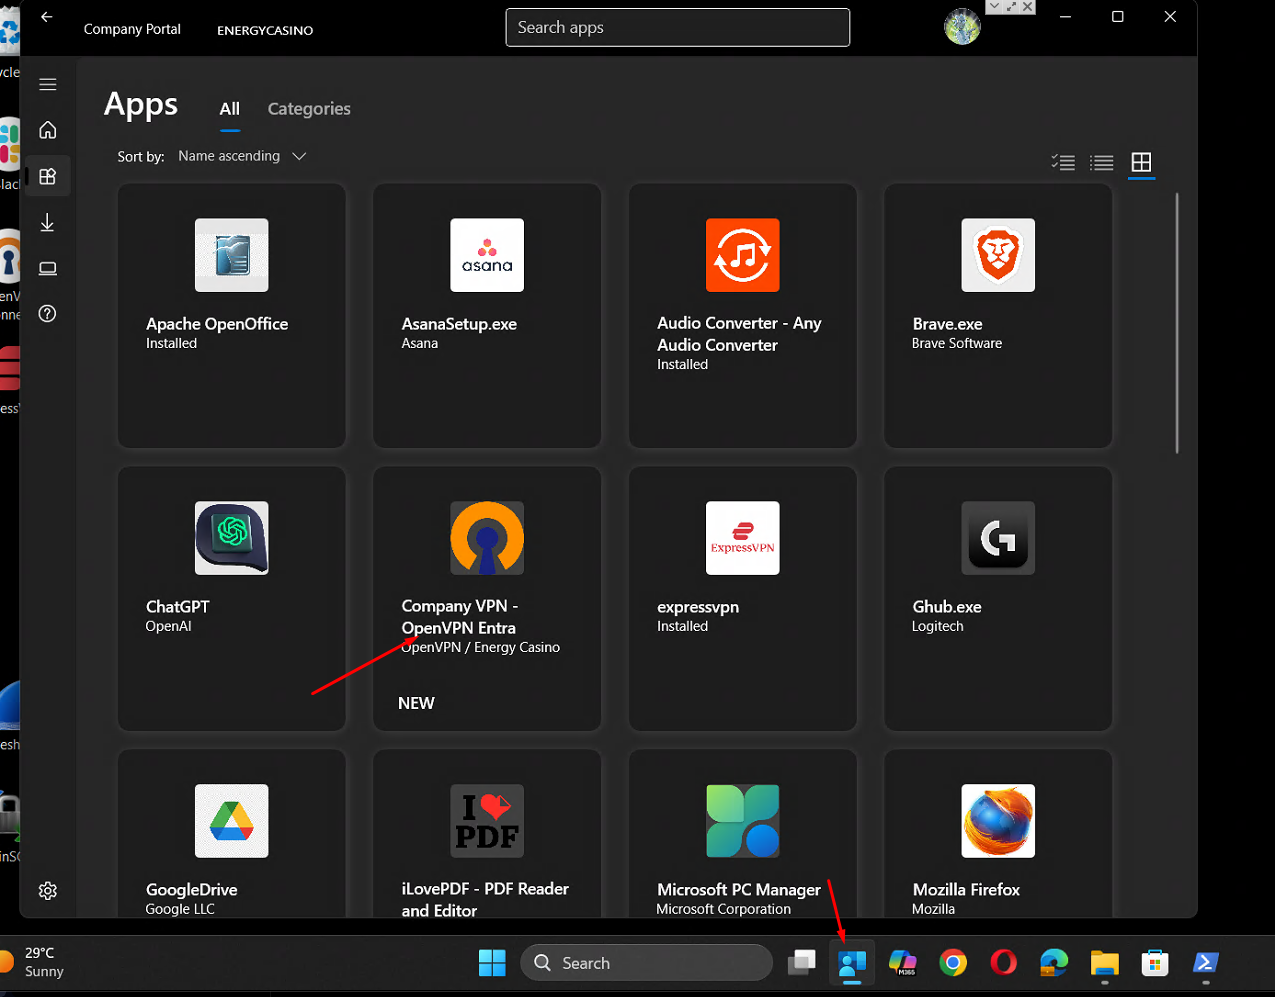Open the Sort by Name ascending dropdown
The height and width of the screenshot is (997, 1275).
[x=242, y=156]
